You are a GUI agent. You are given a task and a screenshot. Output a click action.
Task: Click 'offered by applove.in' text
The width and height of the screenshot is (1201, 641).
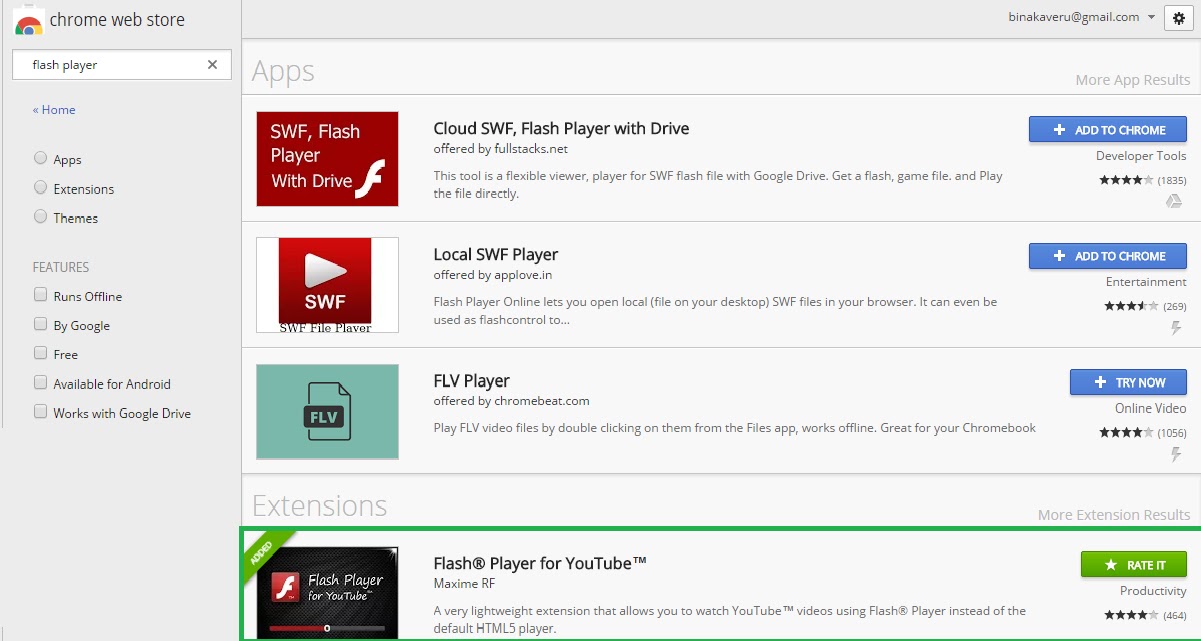493,275
